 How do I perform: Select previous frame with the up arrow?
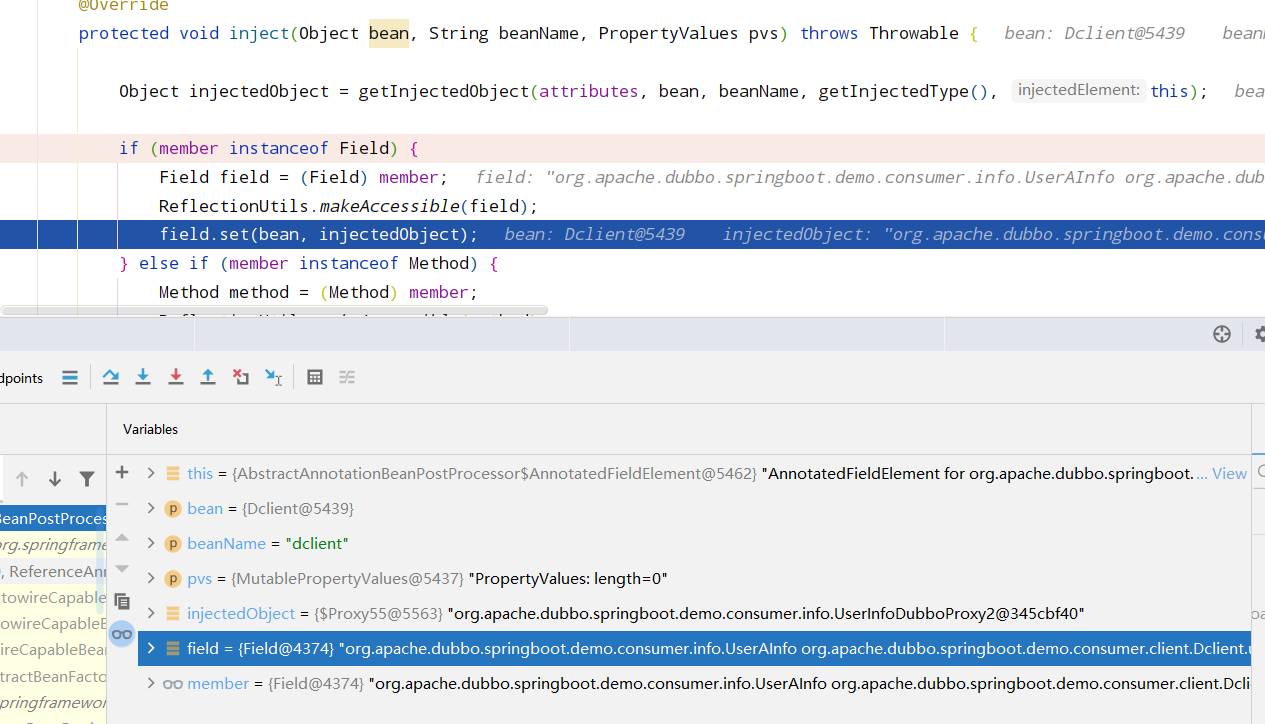pyautogui.click(x=22, y=479)
